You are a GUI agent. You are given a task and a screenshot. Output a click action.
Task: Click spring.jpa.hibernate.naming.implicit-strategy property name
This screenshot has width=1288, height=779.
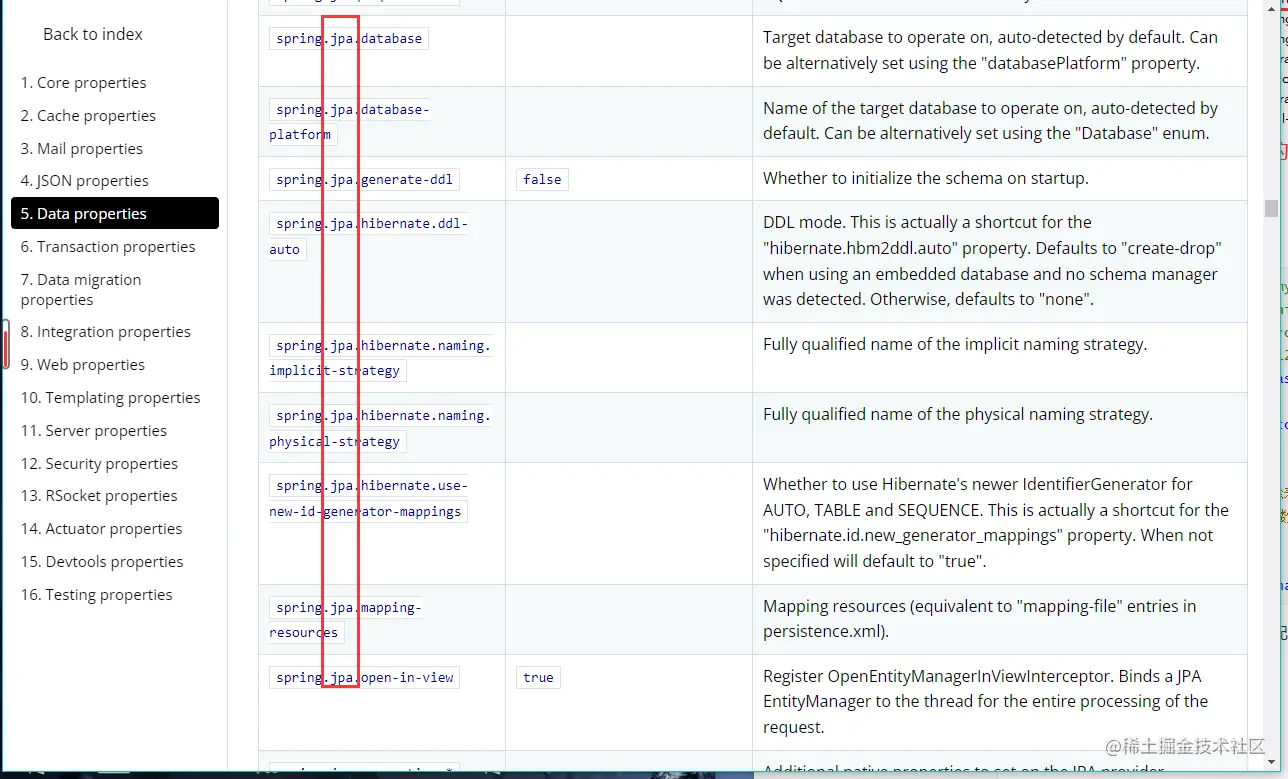coord(380,358)
